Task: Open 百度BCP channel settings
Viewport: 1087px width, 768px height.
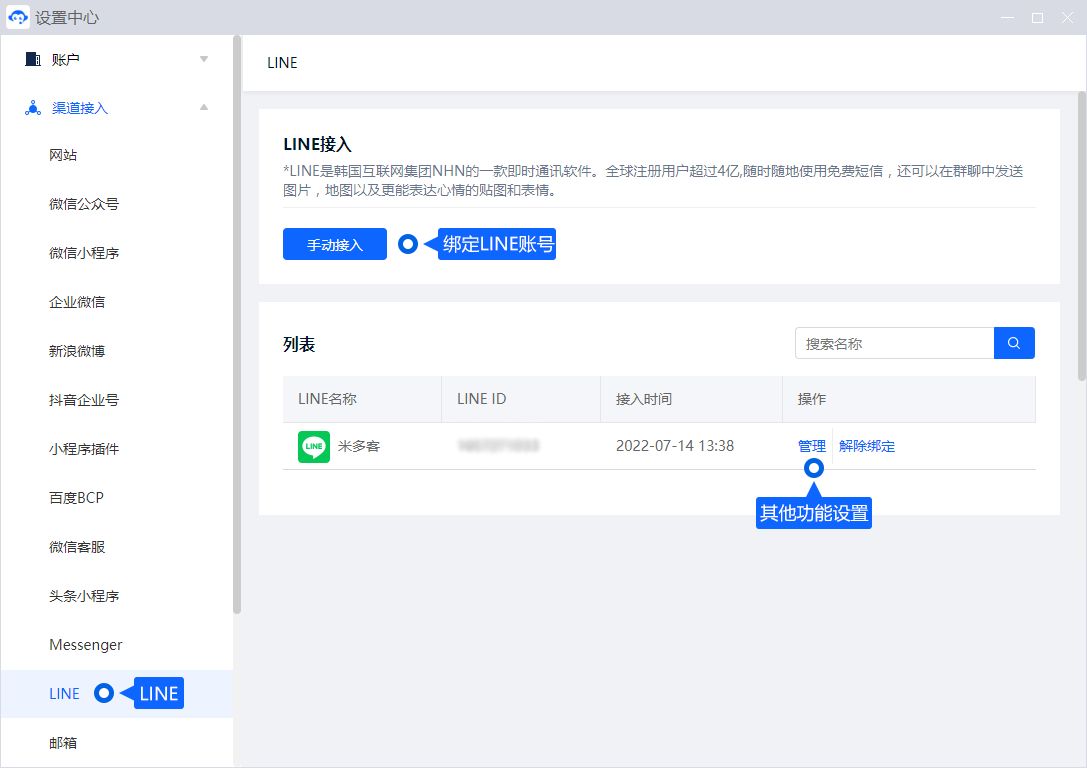Action: (x=76, y=498)
